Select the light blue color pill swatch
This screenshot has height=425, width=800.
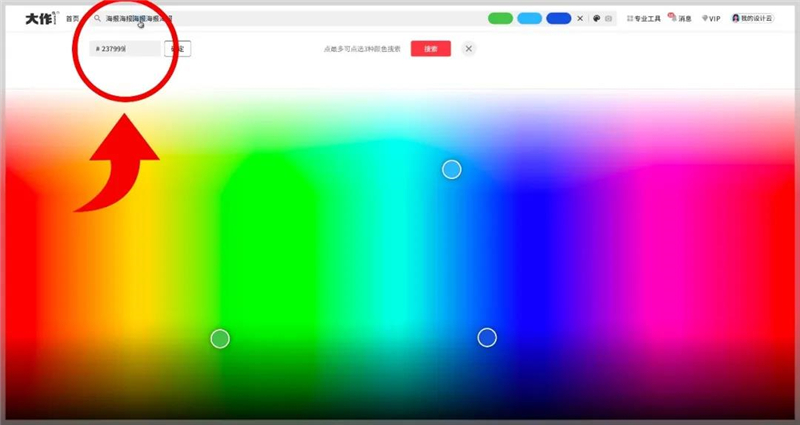[x=530, y=18]
